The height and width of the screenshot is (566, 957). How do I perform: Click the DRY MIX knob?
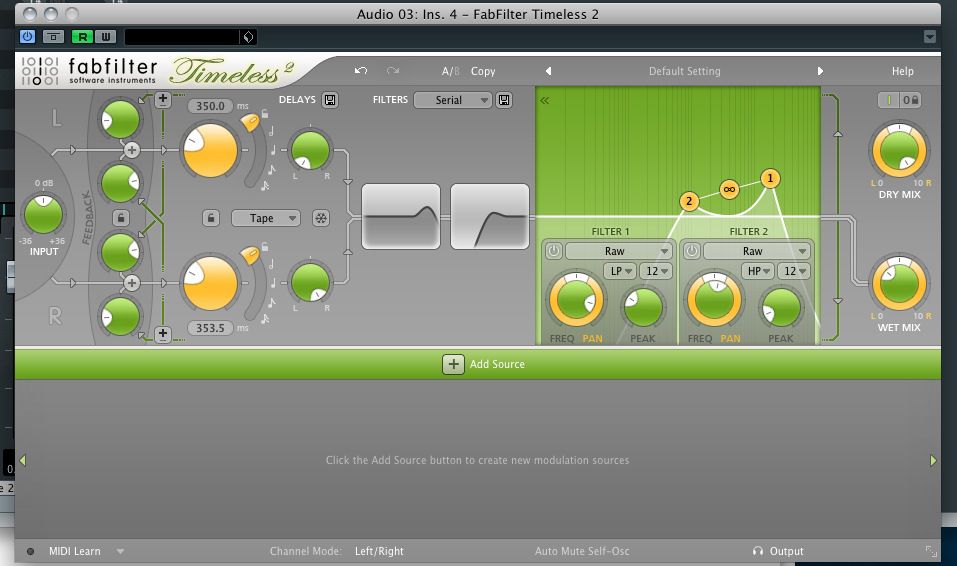[x=899, y=150]
